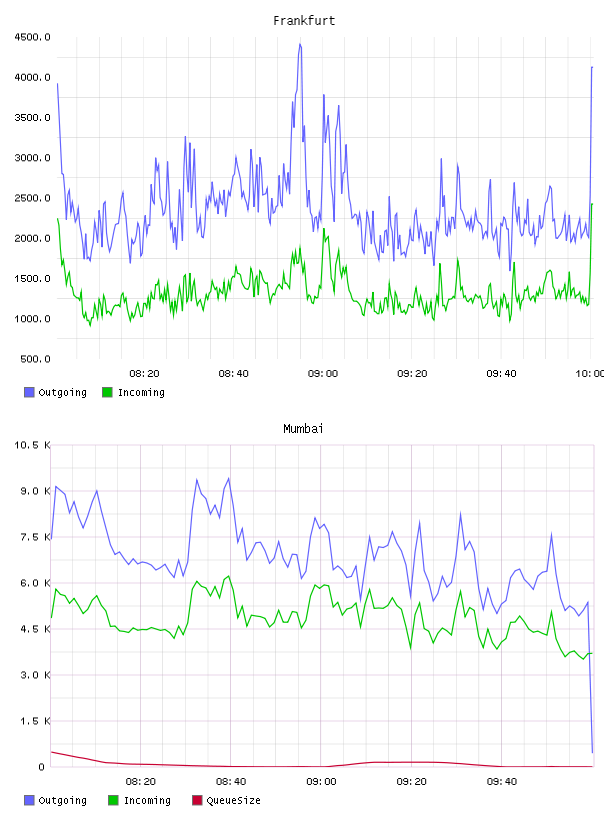The width and height of the screenshot is (608, 816).
Task: Click the Frankfurt chart title
Action: pyautogui.click(x=304, y=21)
